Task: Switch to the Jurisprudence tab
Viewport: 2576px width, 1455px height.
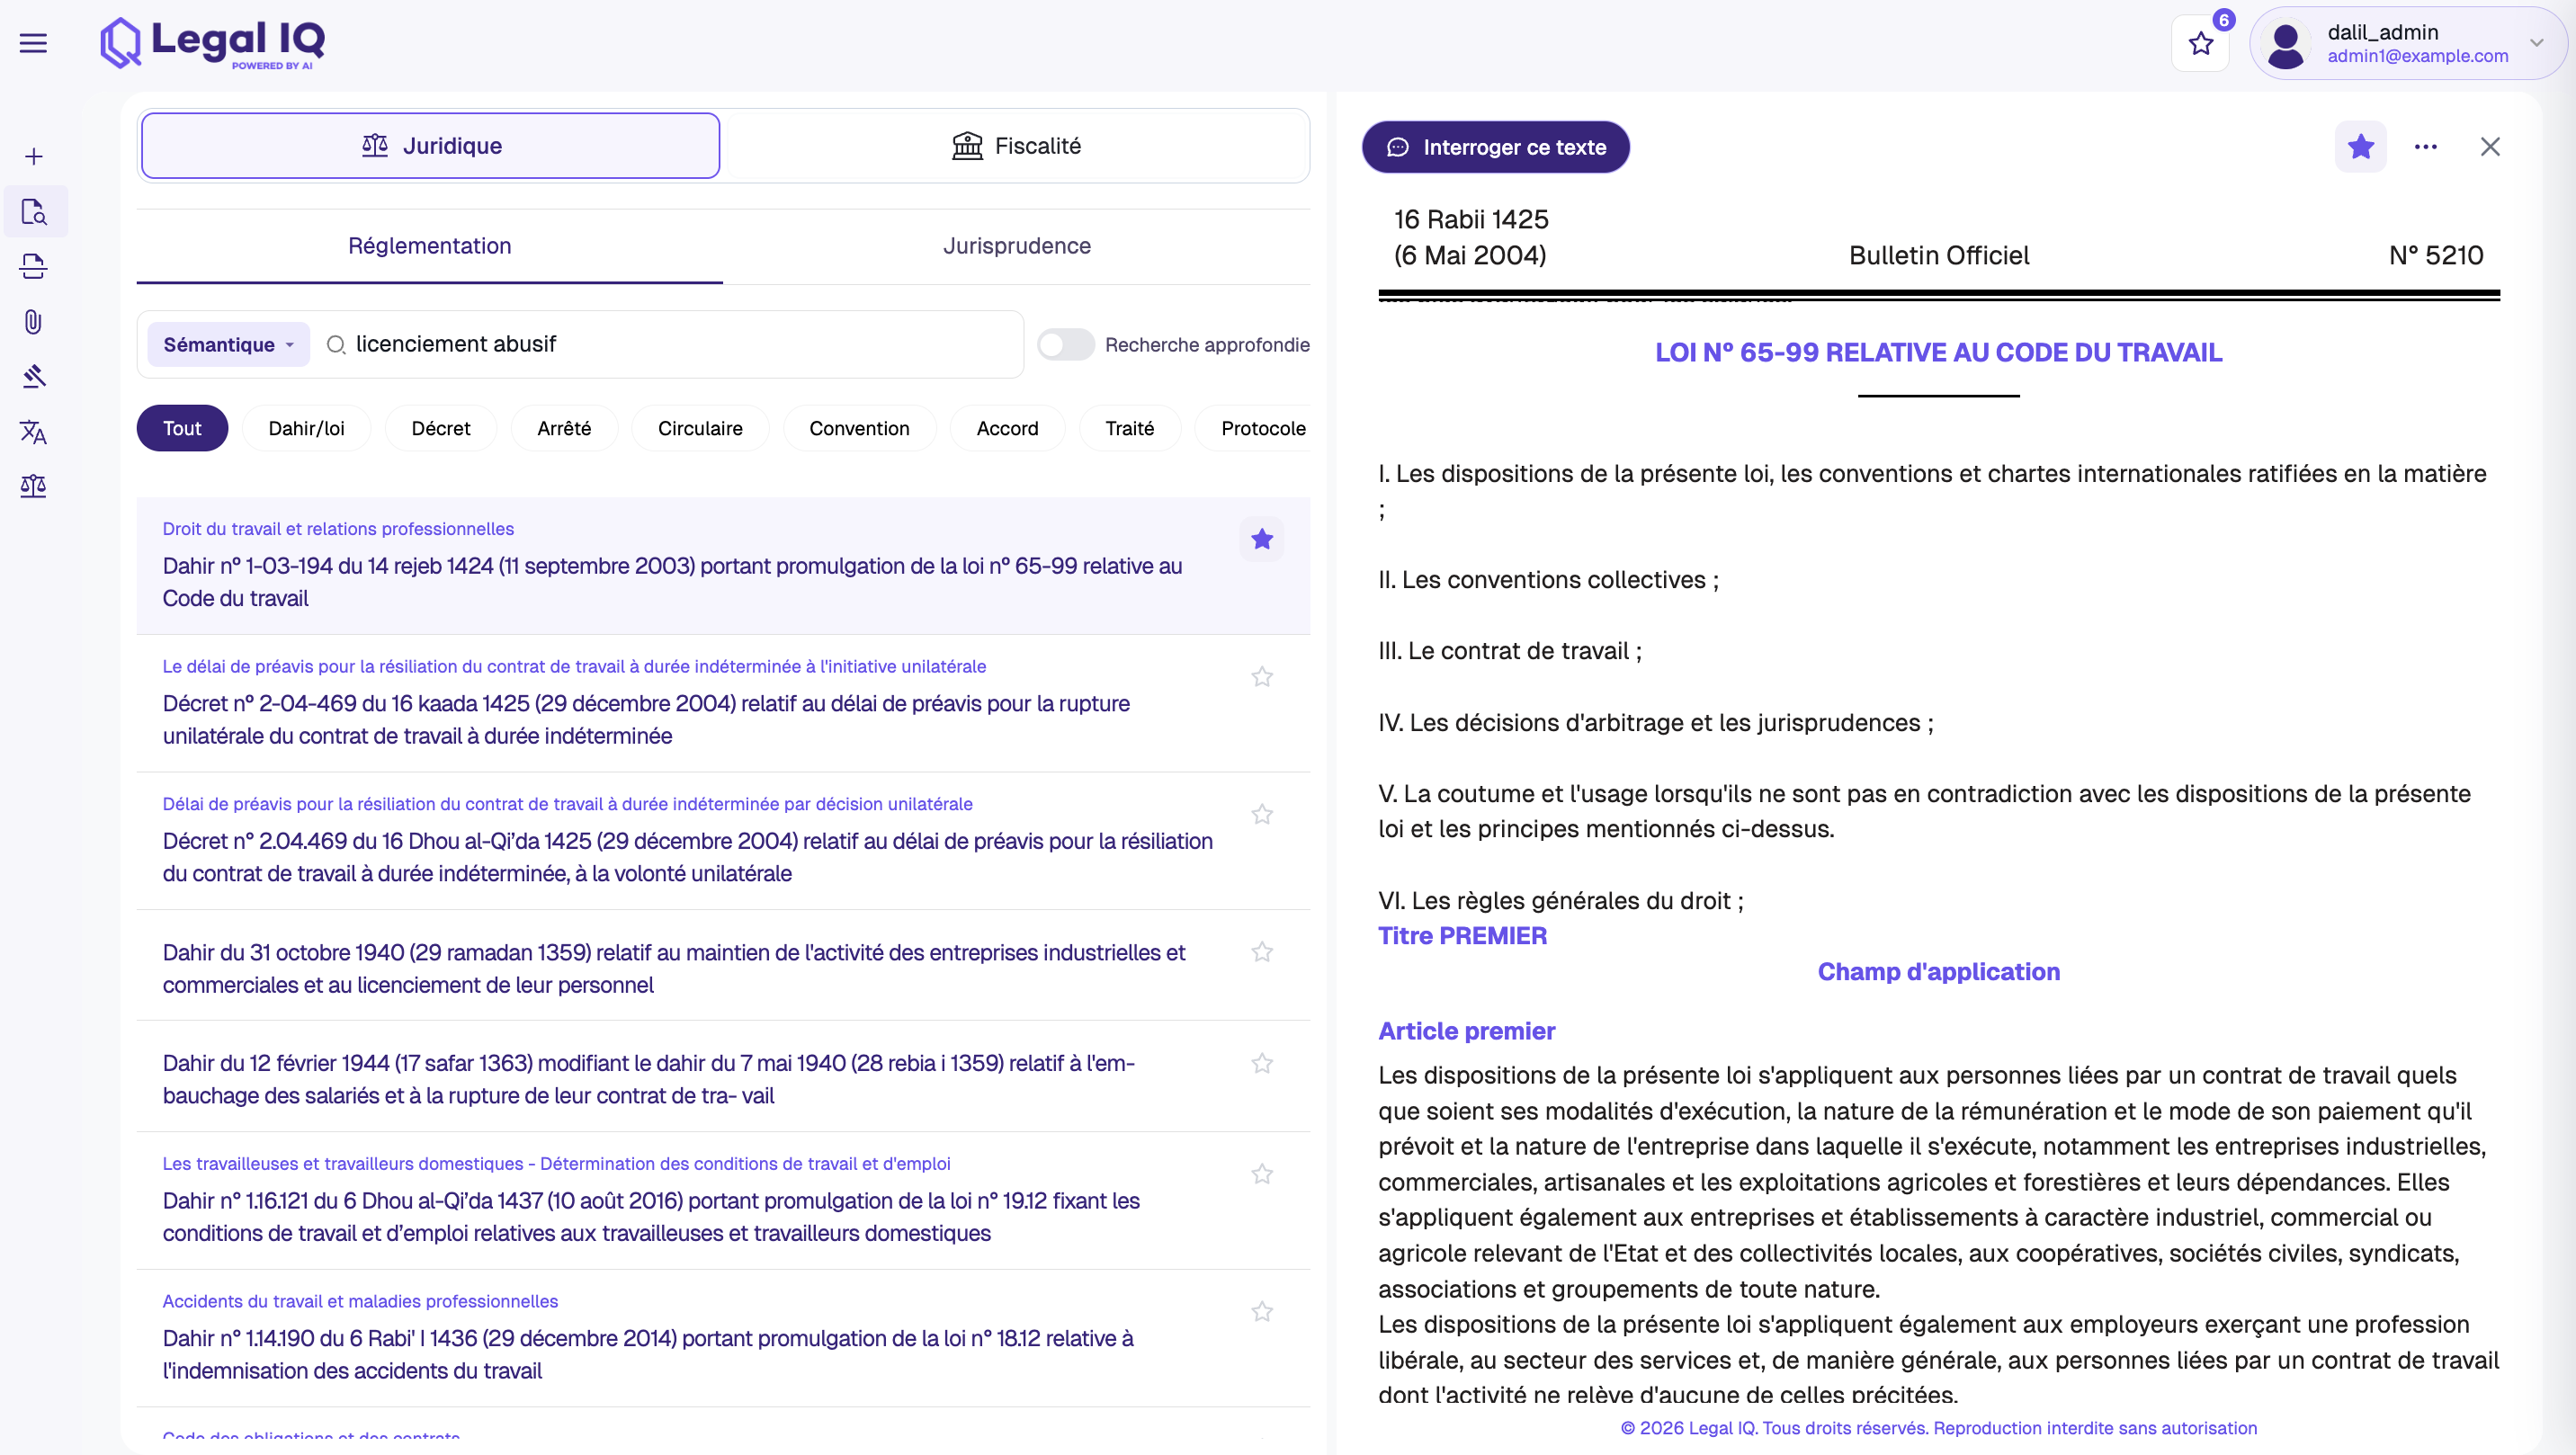Action: tap(1017, 246)
